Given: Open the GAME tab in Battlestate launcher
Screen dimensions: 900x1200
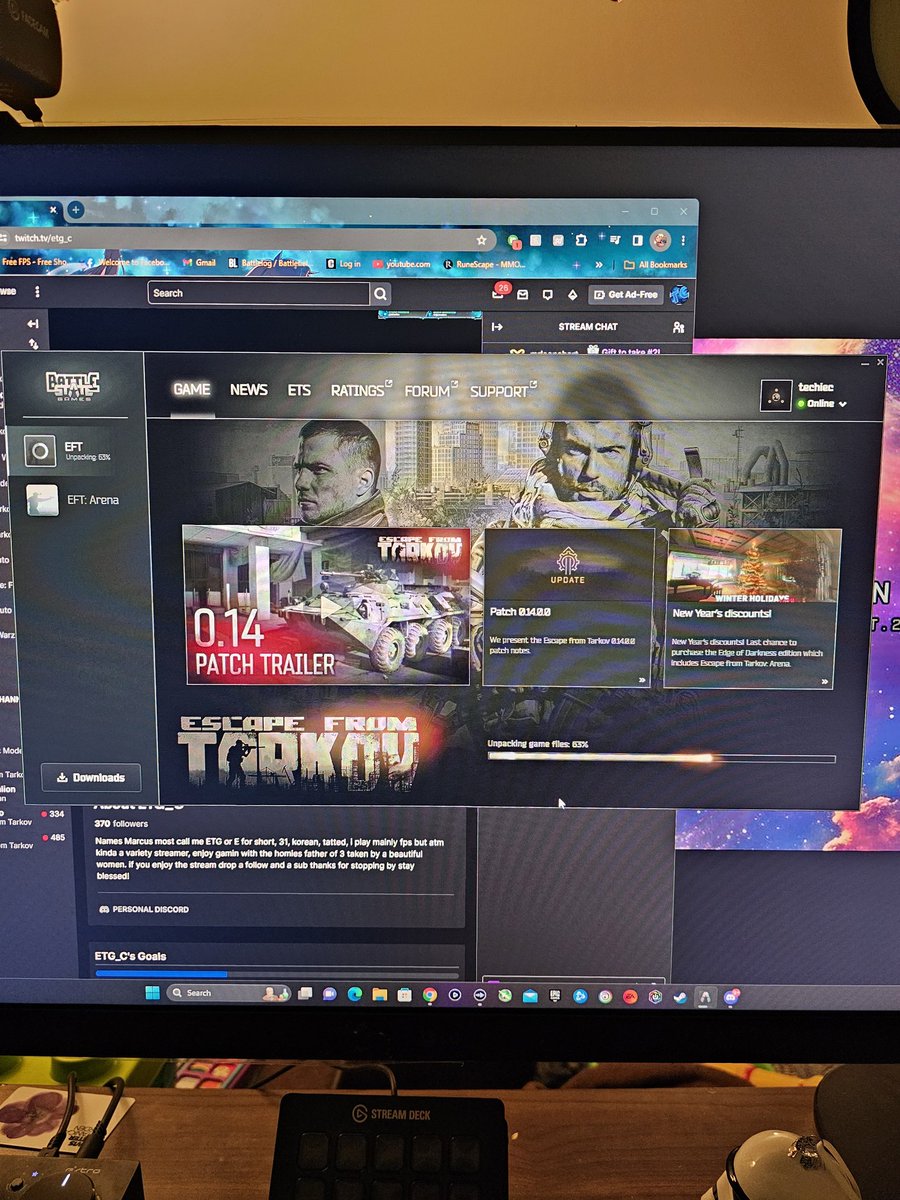Looking at the screenshot, I should 191,389.
